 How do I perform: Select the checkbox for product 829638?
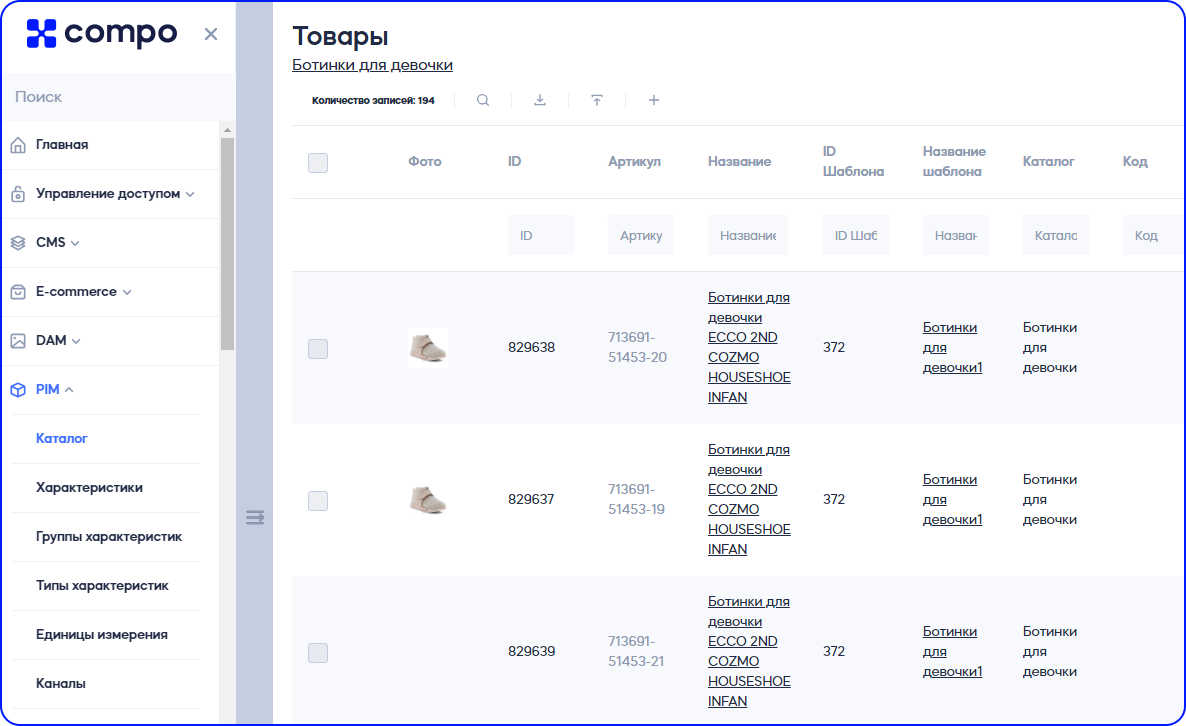[318, 349]
